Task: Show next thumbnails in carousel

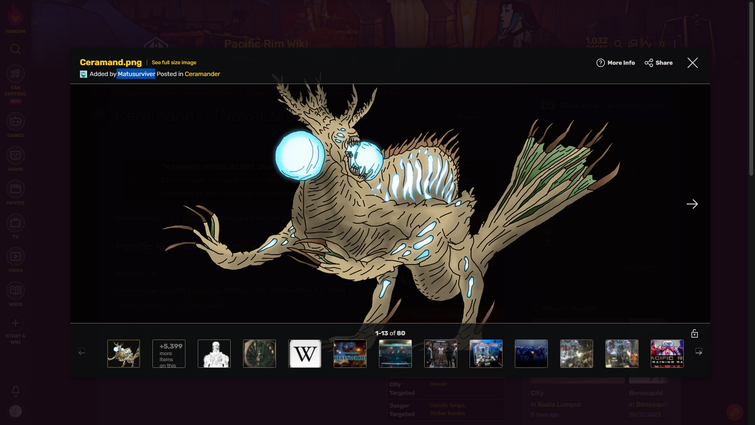Action: 699,352
